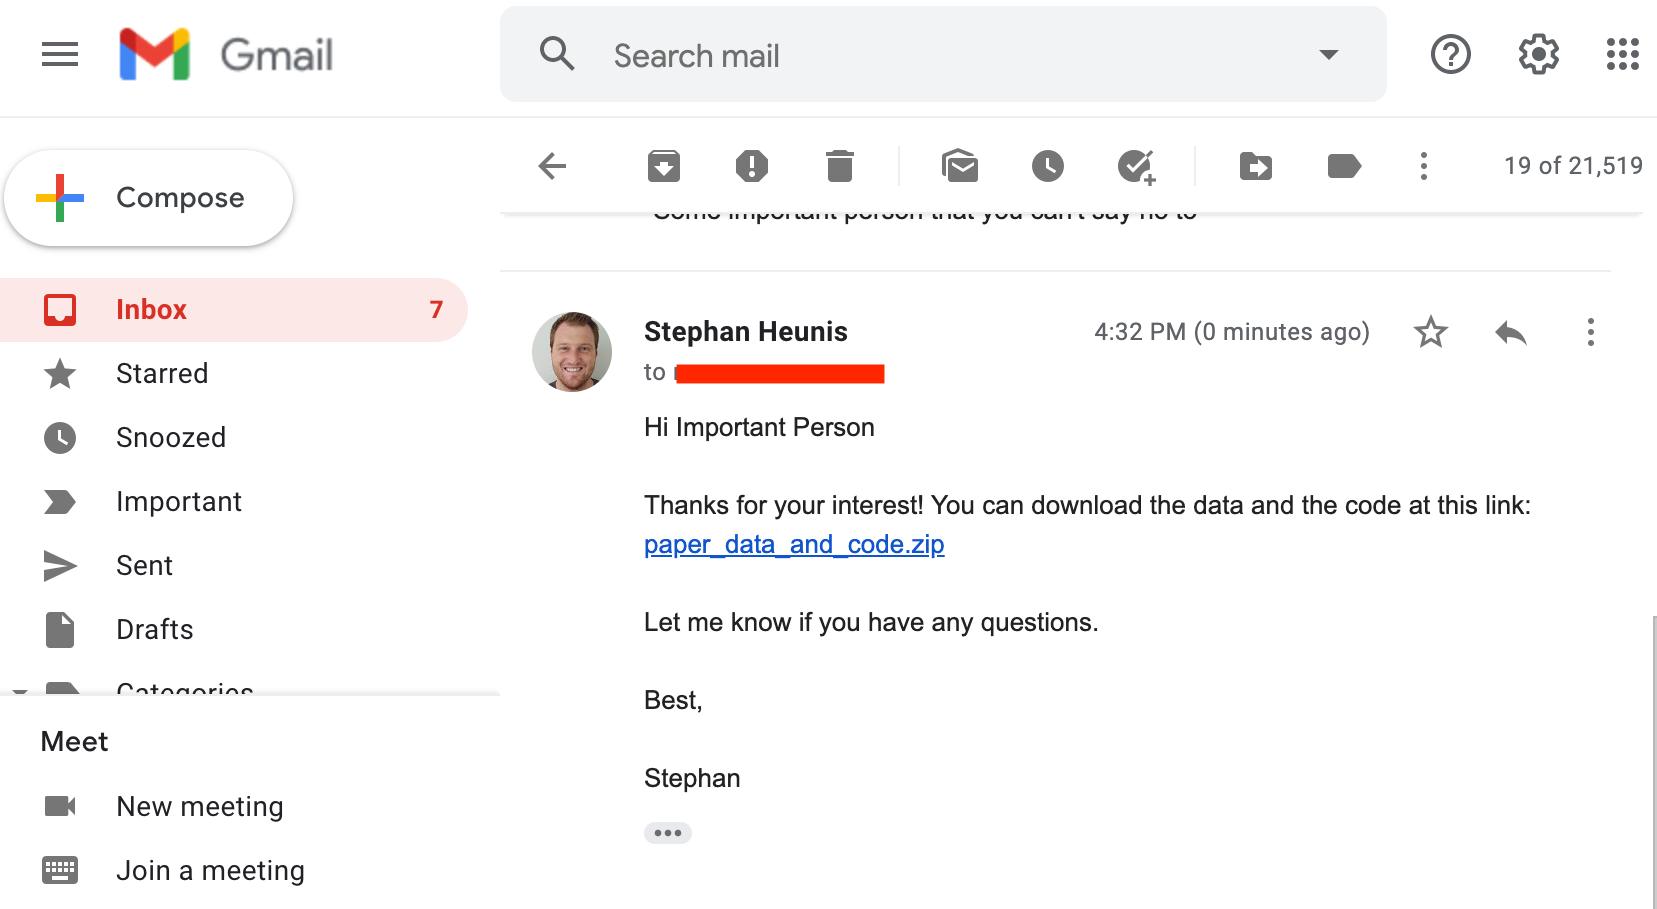This screenshot has width=1657, height=909.
Task: Snooze this email
Action: click(x=1047, y=166)
